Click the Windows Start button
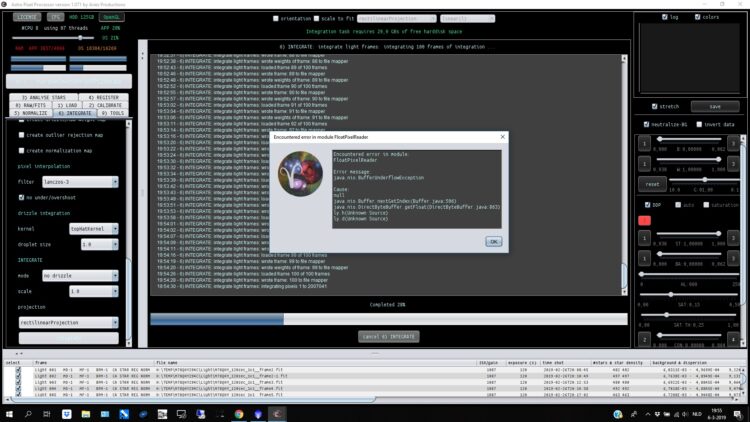 [x=9, y=414]
